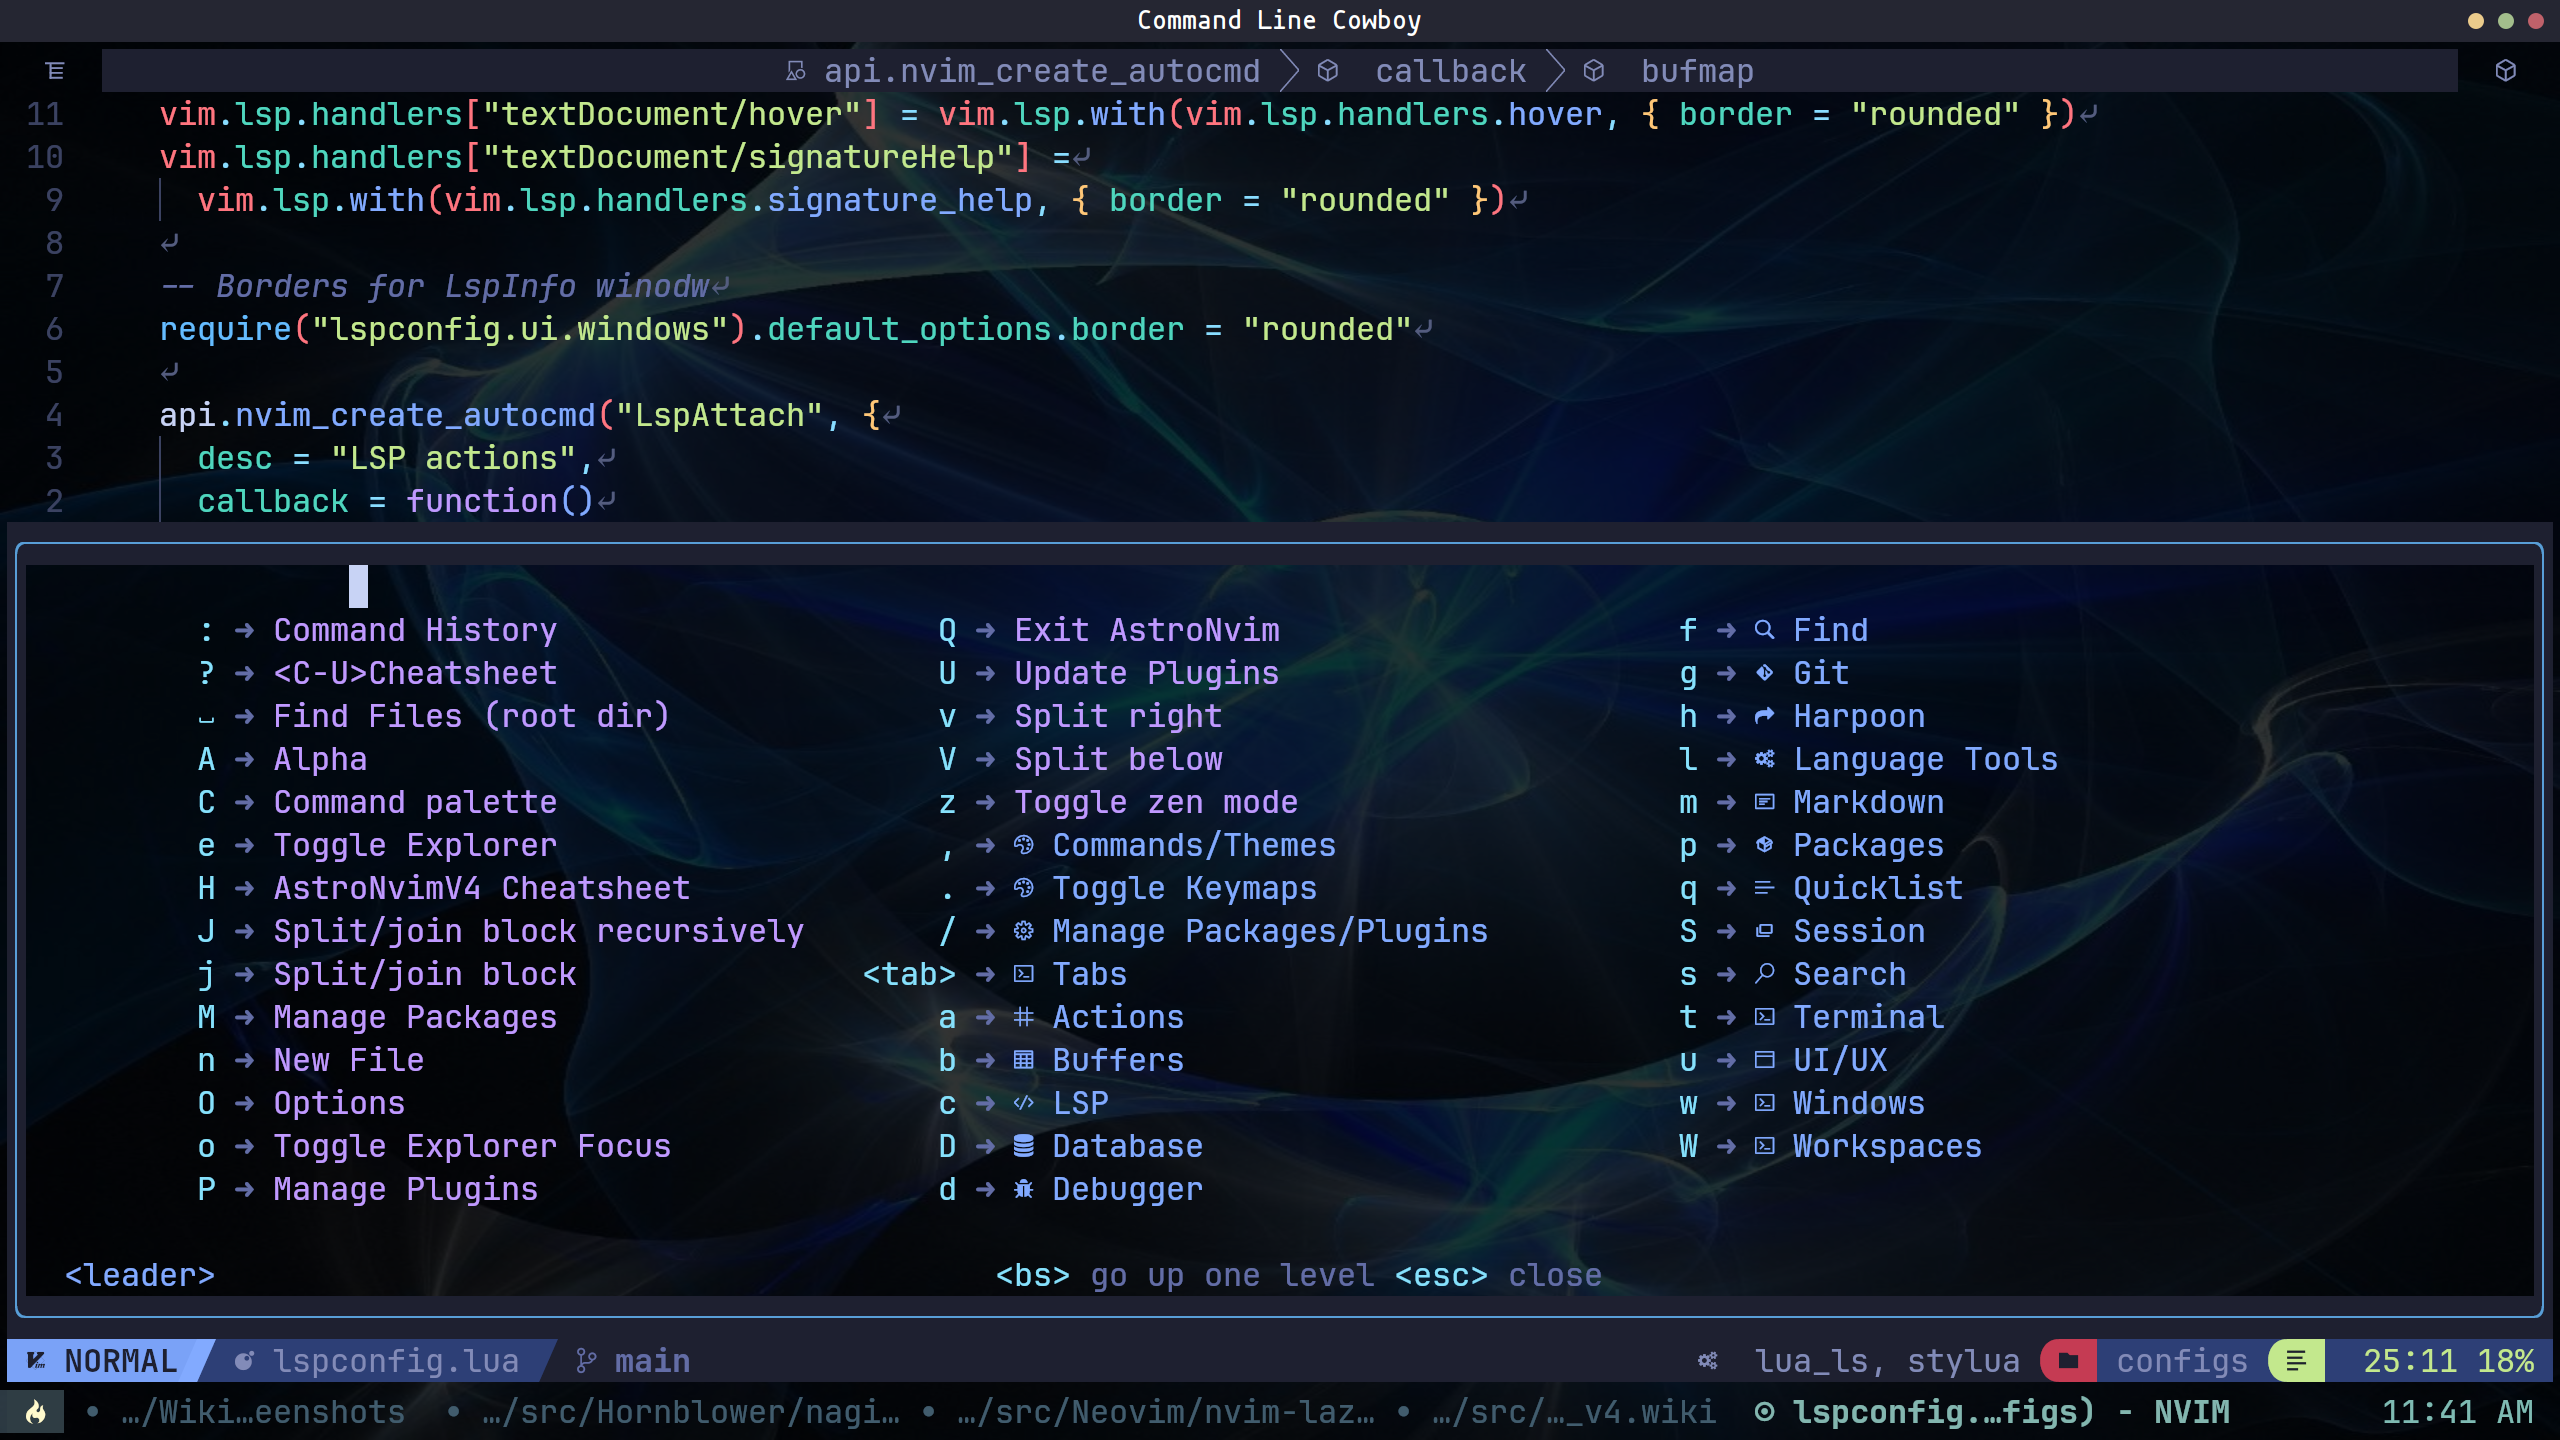Screen dimensions: 2560x1440
Task: Click chevron after callback breadcrumb
Action: pos(1555,71)
